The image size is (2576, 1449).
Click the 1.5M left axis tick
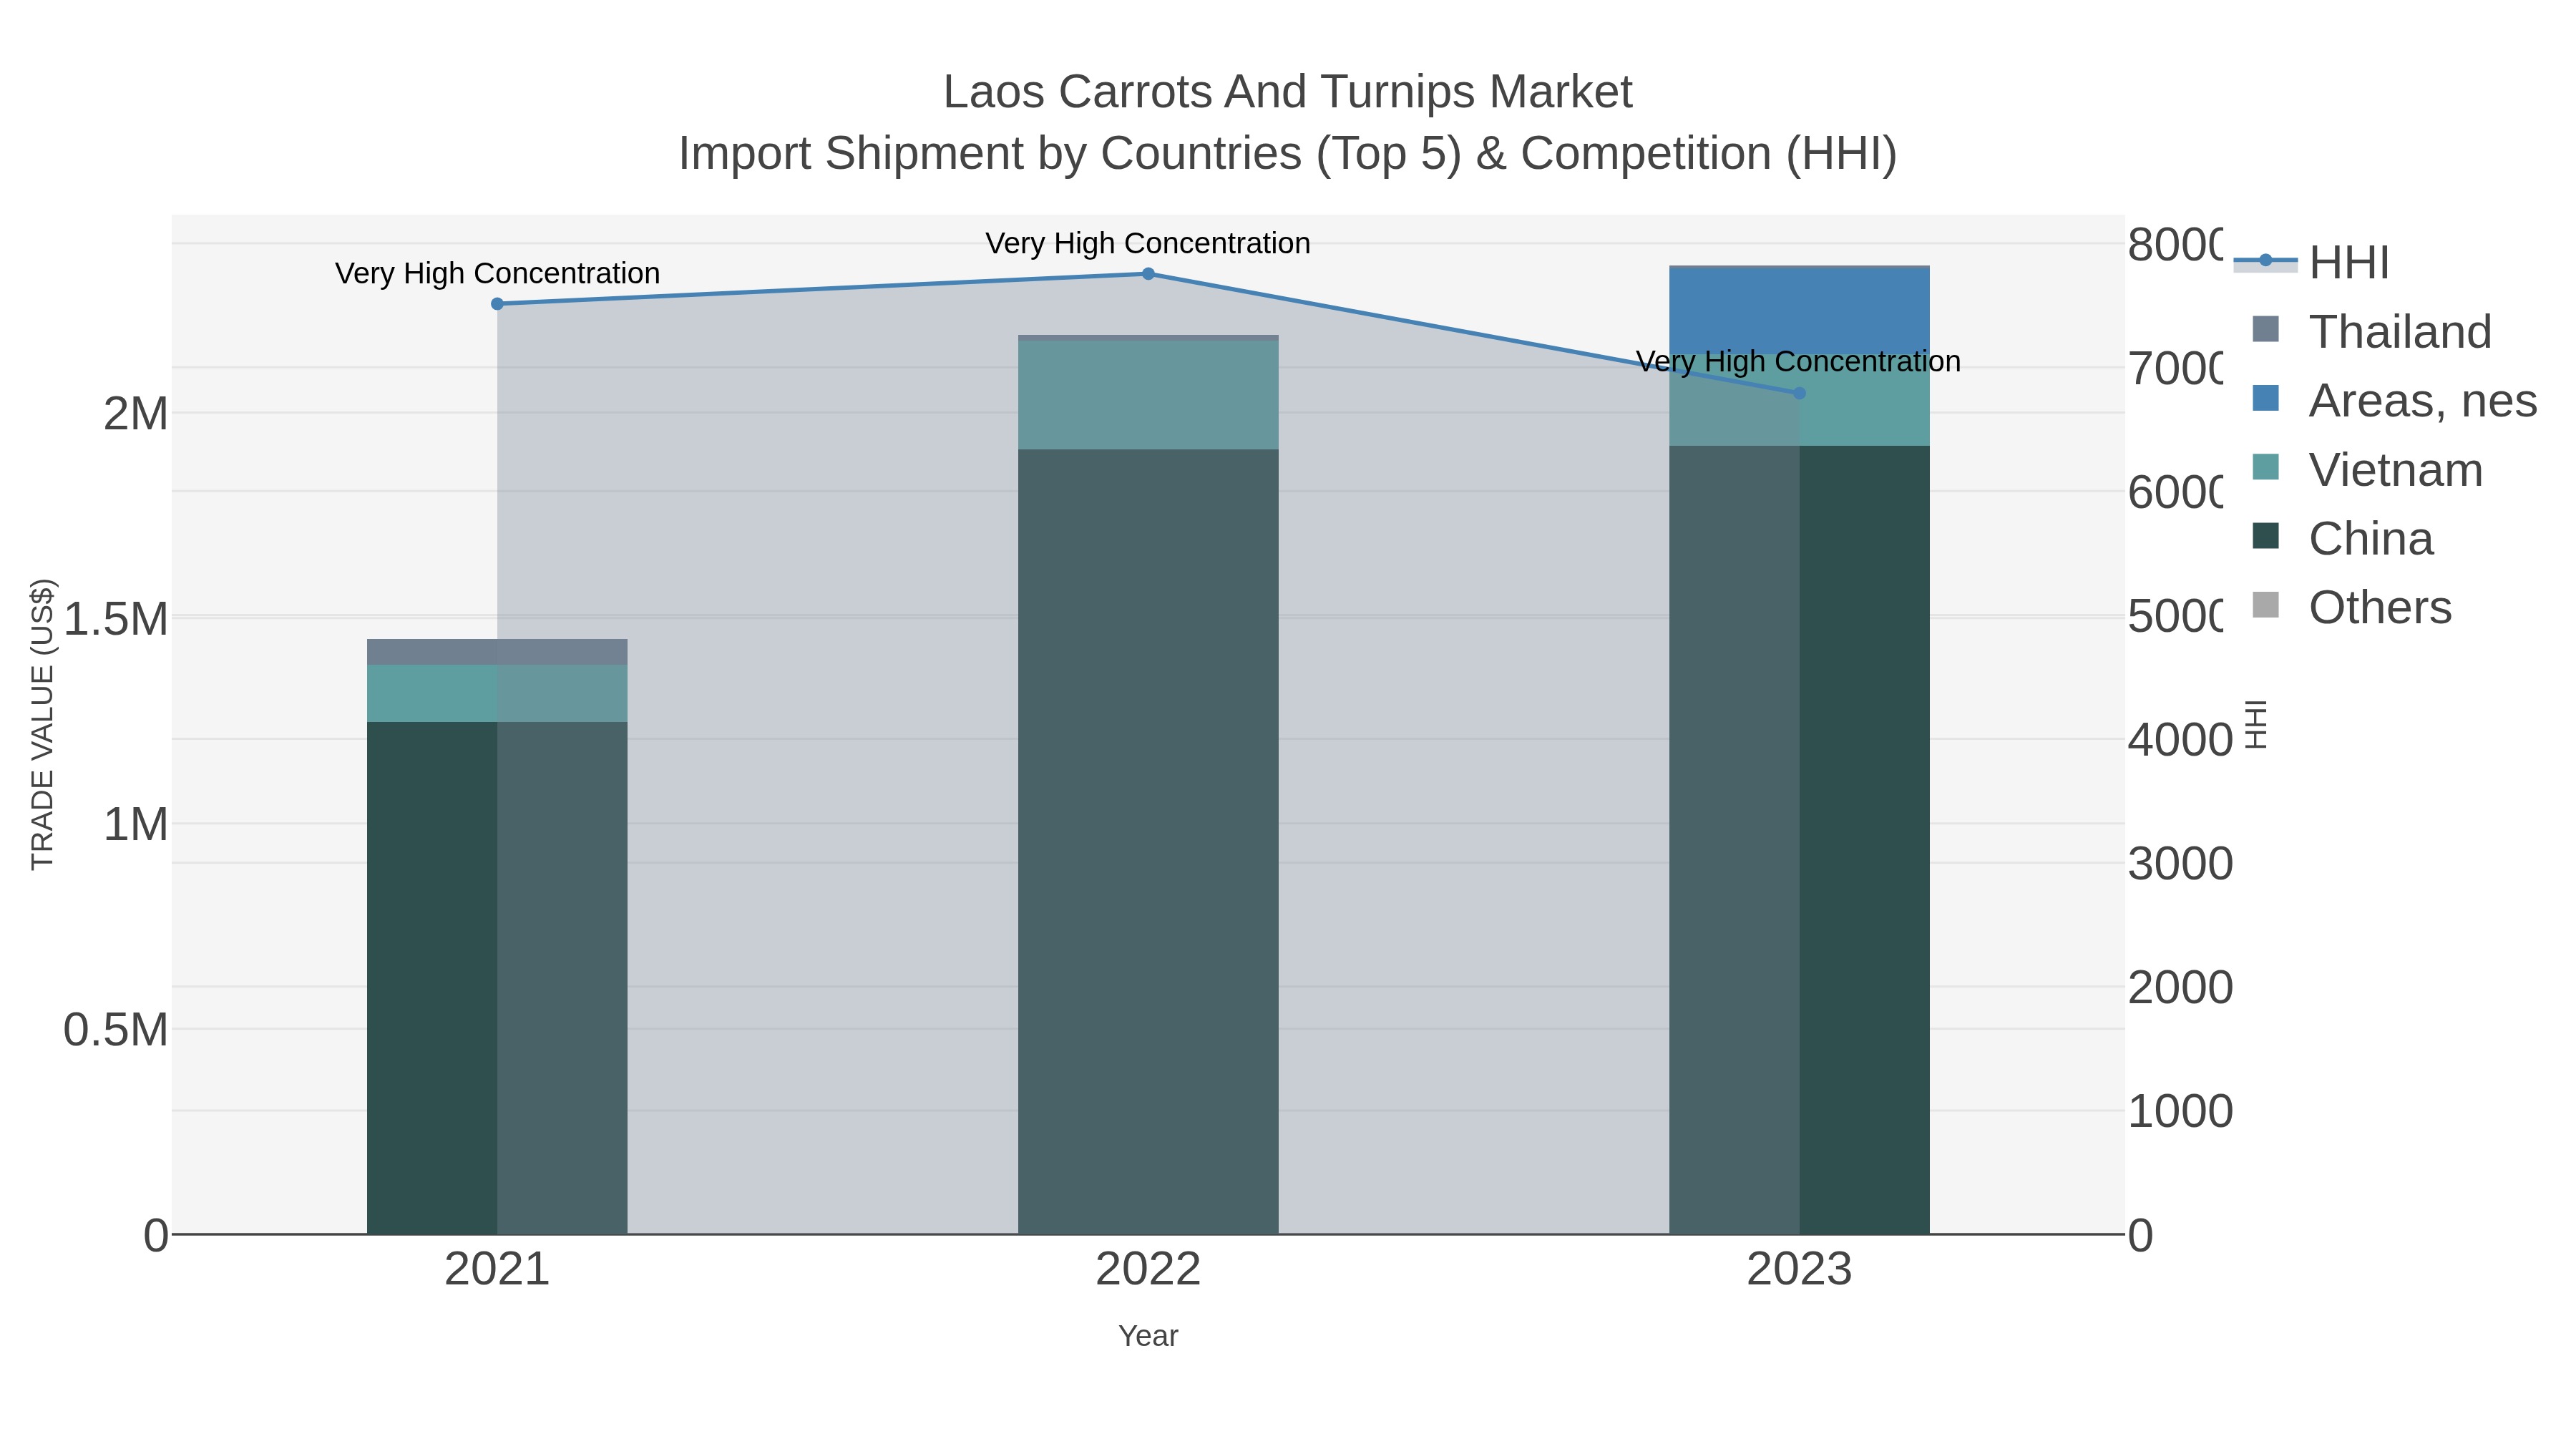116,619
